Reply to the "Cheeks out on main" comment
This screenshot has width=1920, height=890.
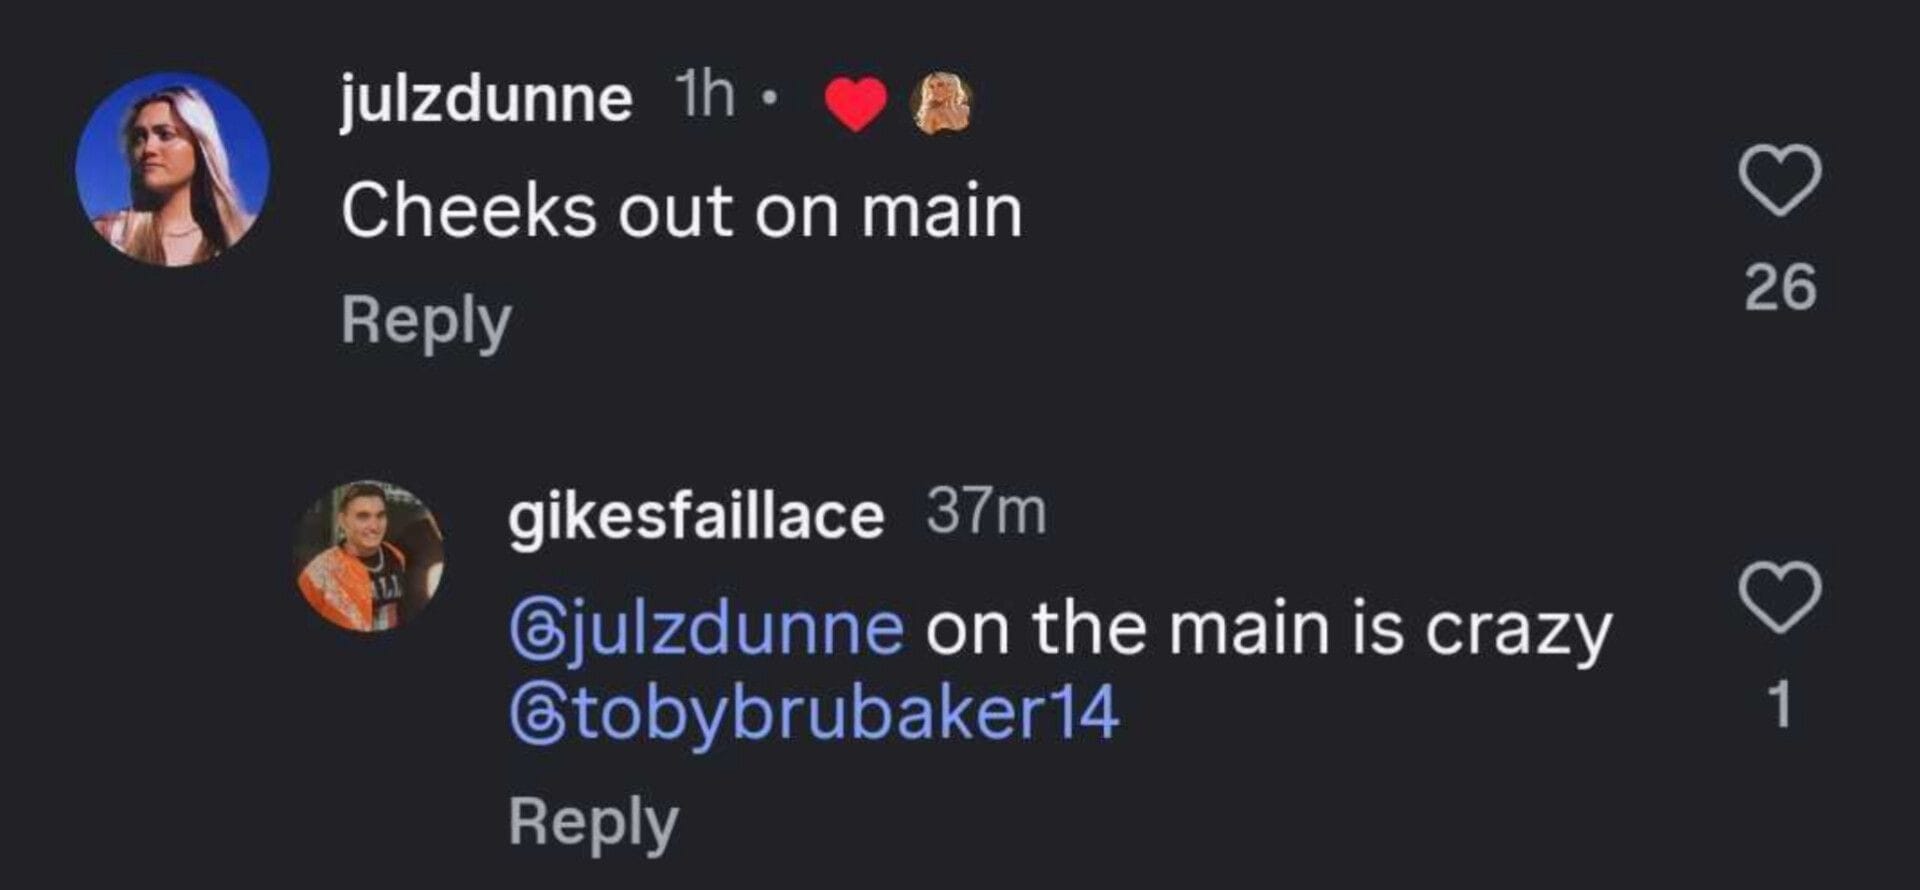tap(426, 321)
